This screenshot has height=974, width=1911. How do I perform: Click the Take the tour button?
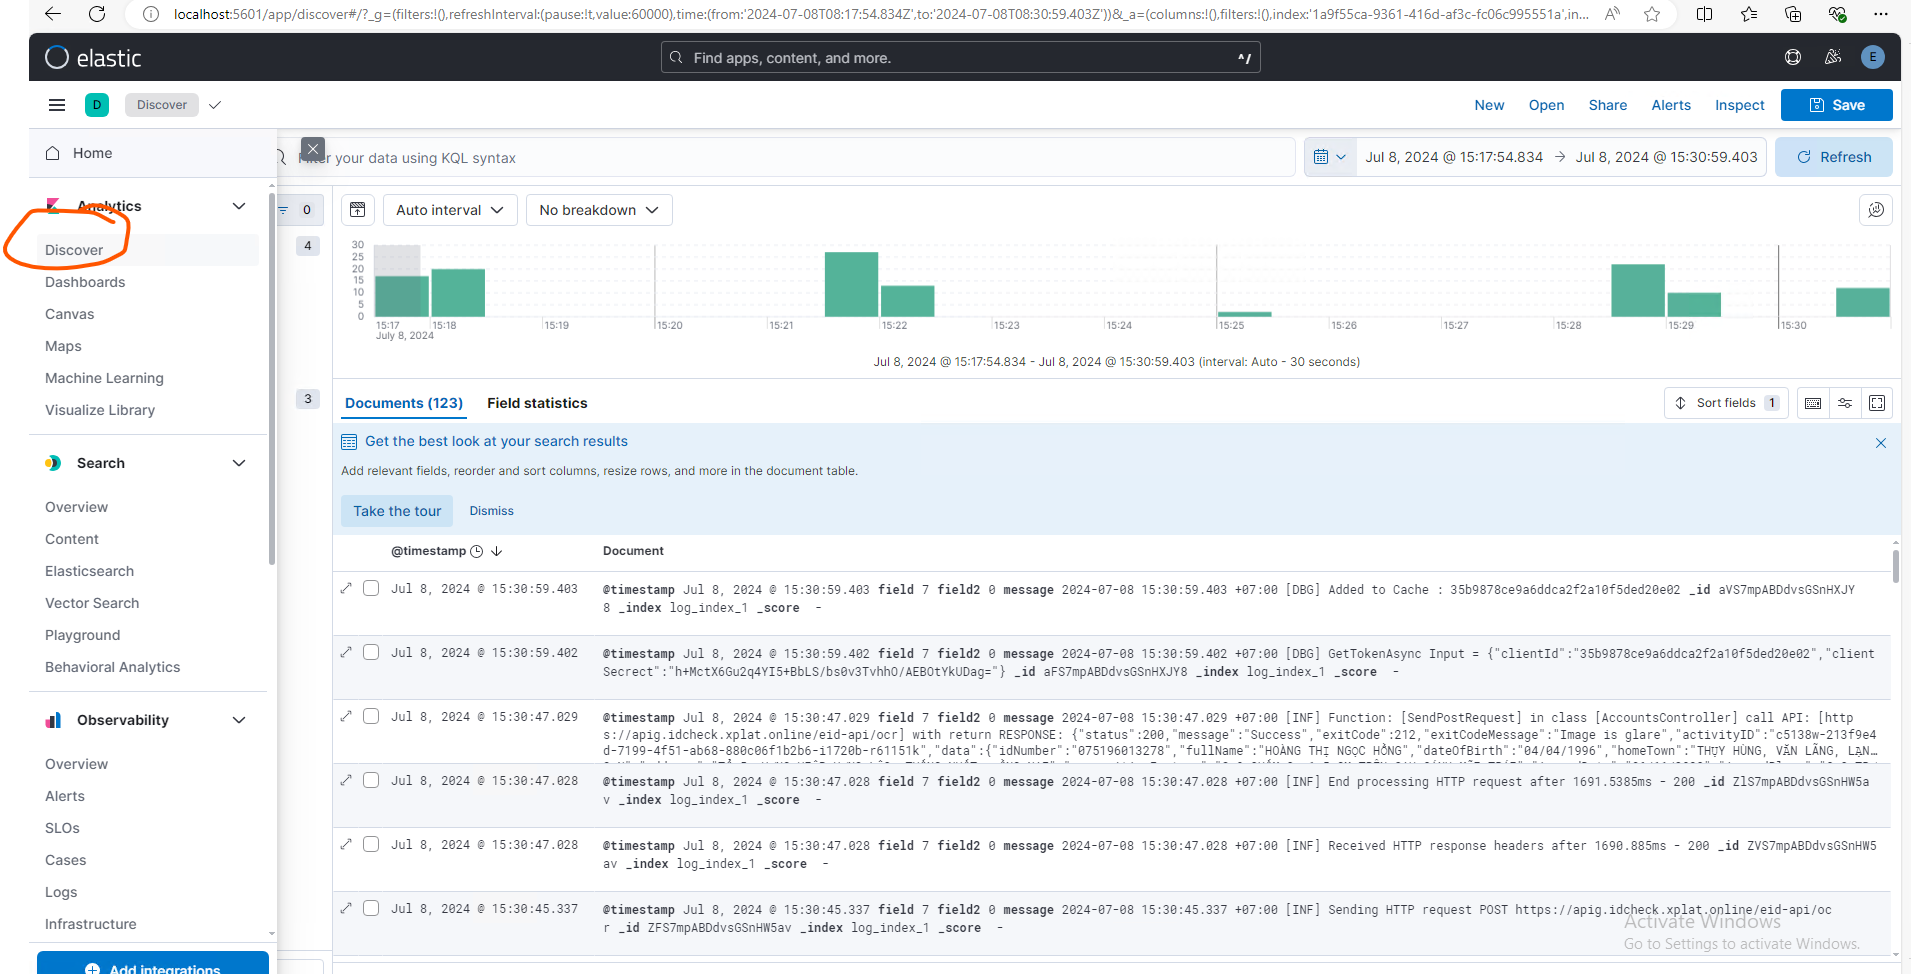pos(397,511)
